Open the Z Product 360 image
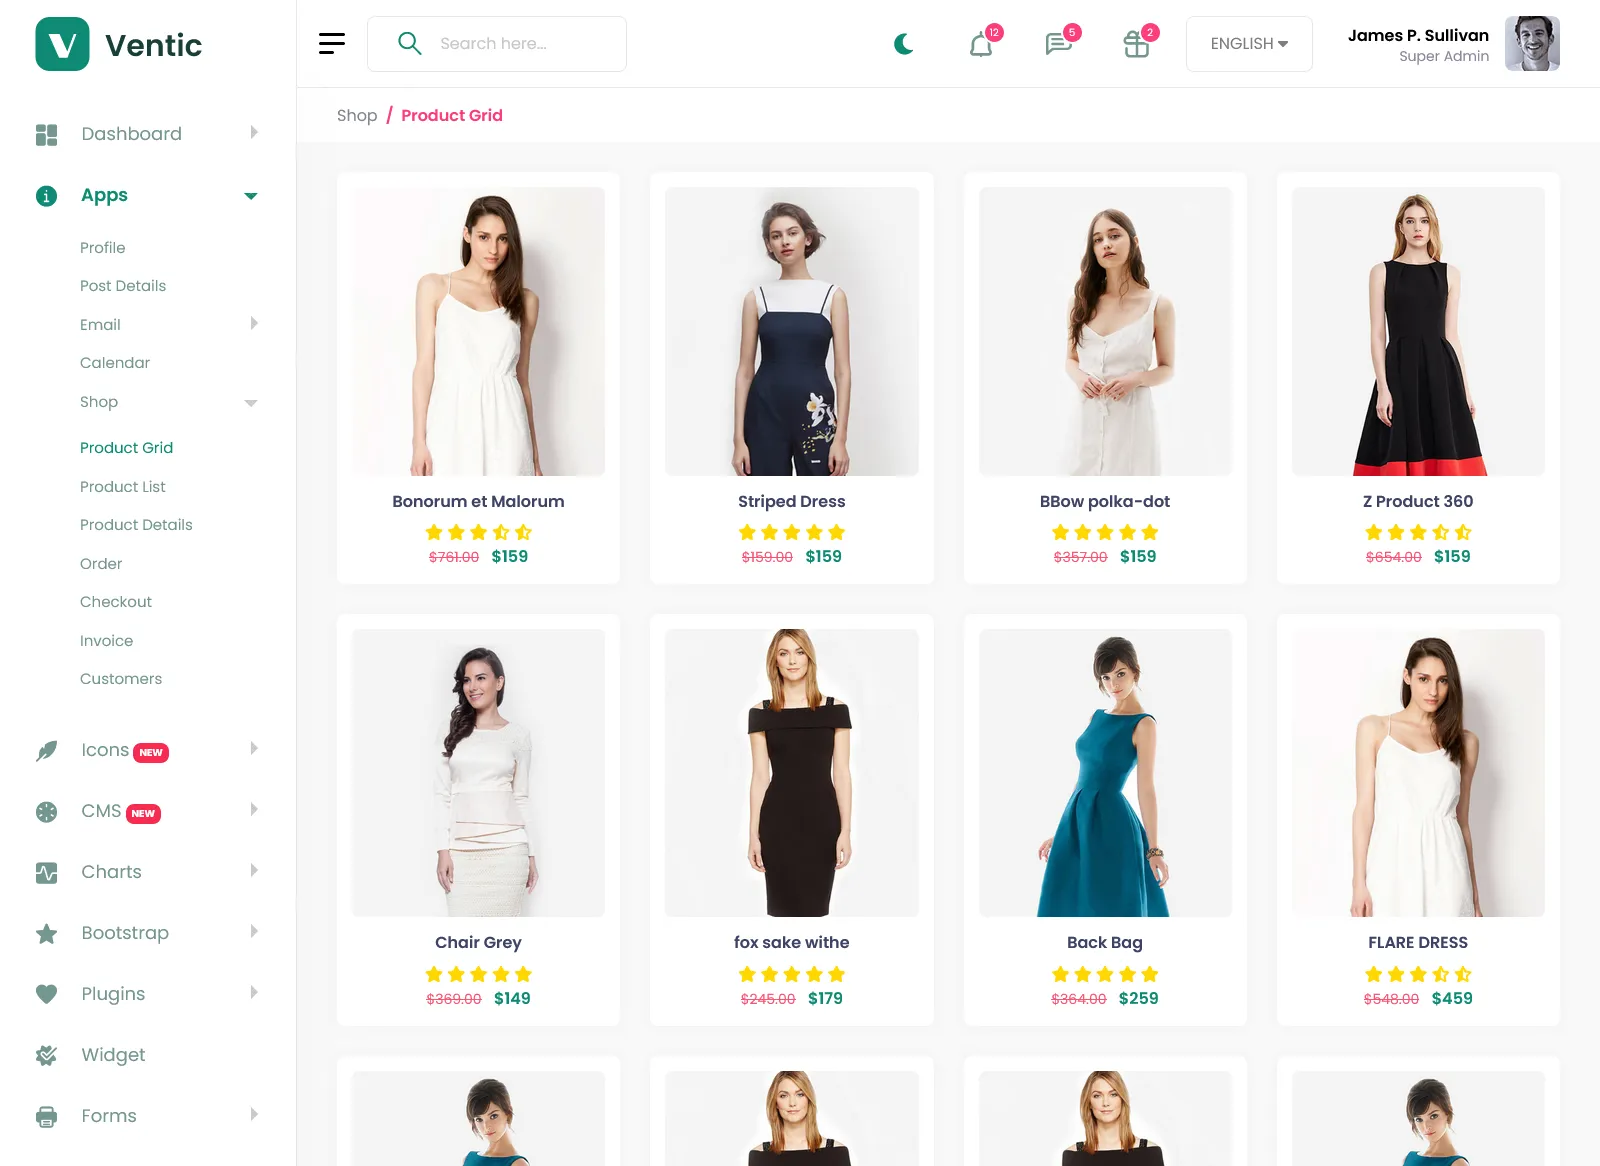The width and height of the screenshot is (1600, 1166). tap(1418, 331)
